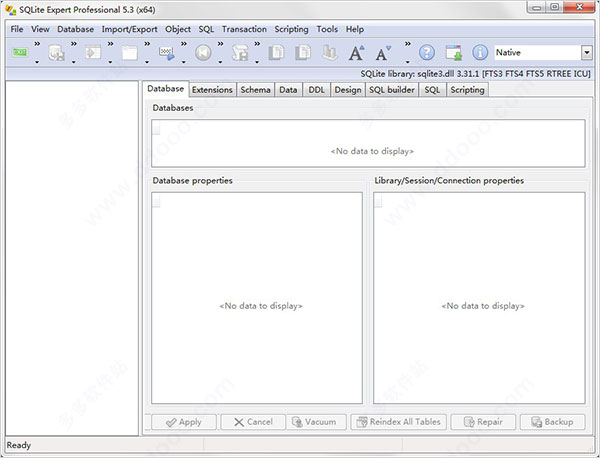The width and height of the screenshot is (600, 458).
Task: Click the 'SQLite library: sqlite3.dll 3.31.1' text
Action: (x=420, y=73)
